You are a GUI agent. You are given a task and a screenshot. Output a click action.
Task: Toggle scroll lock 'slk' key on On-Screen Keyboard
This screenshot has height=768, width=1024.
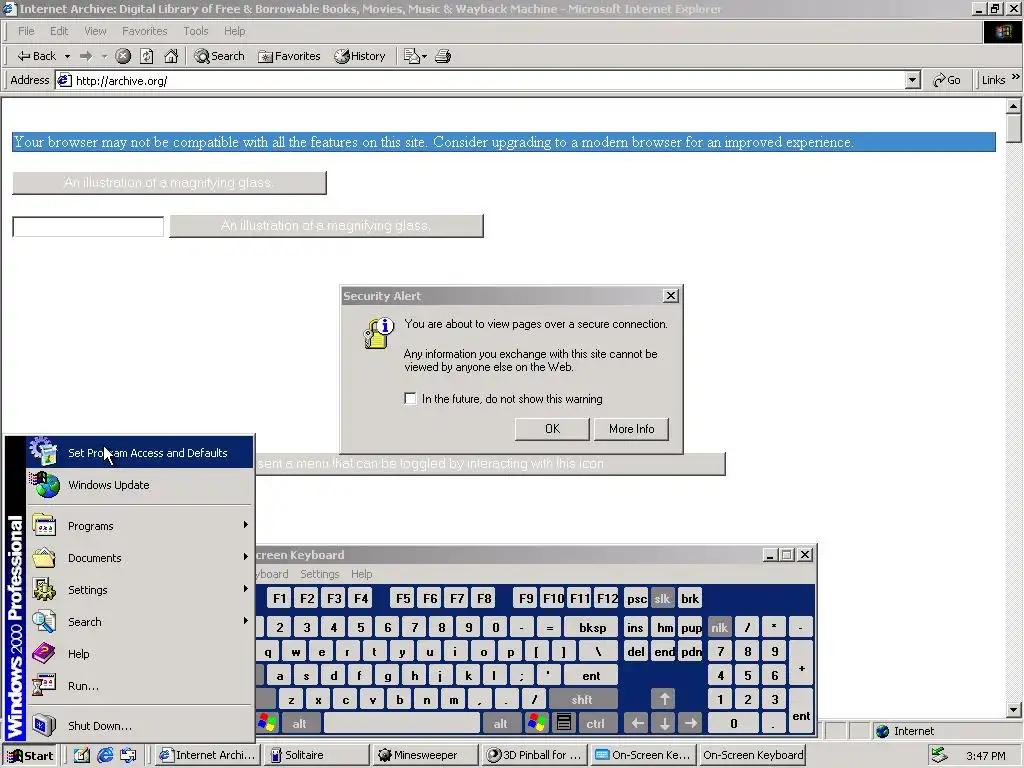[662, 599]
